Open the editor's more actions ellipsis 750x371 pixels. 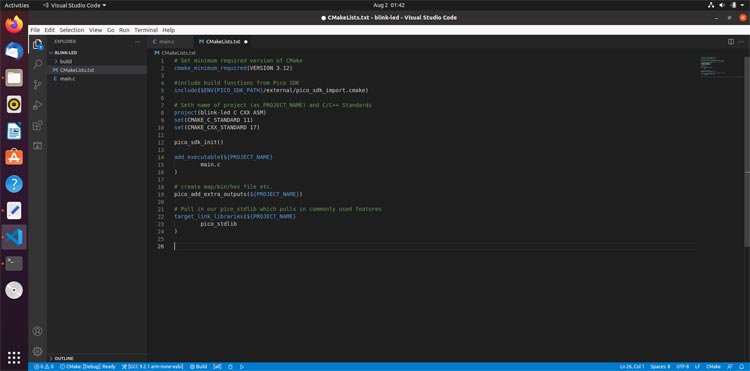(x=741, y=42)
